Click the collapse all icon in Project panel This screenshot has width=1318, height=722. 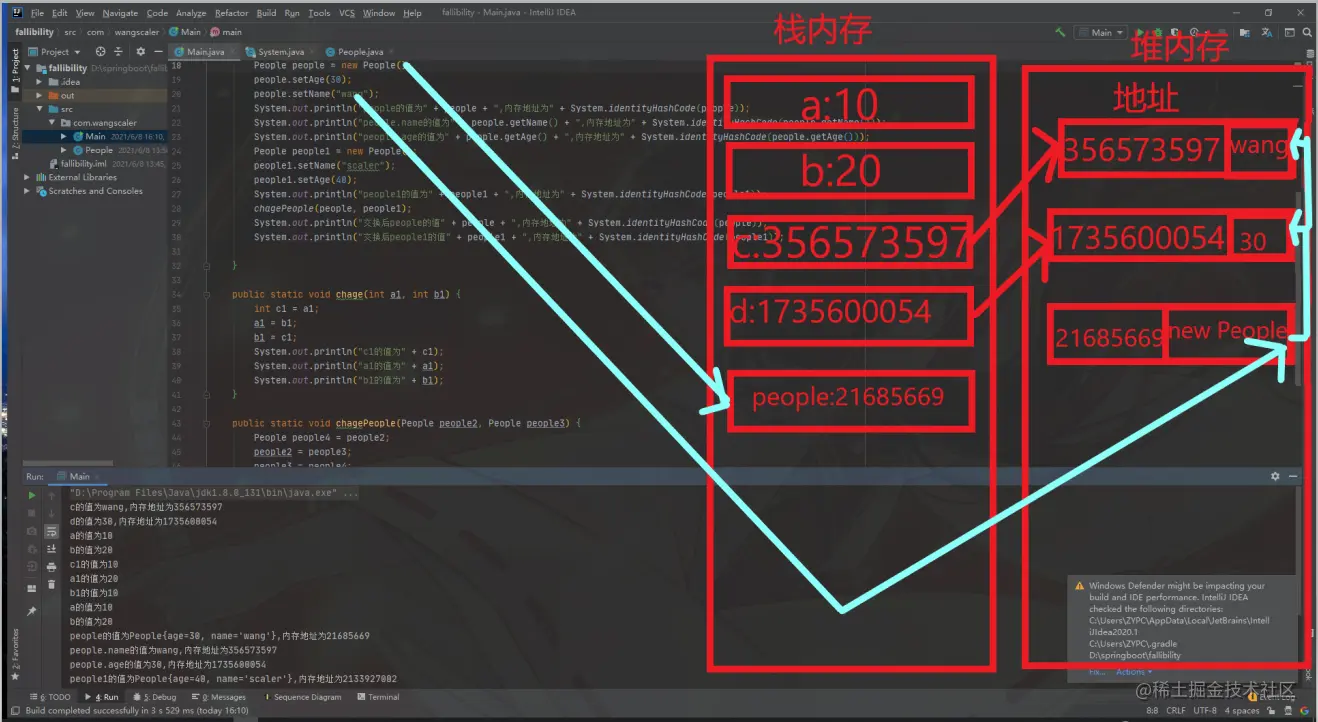coord(118,51)
